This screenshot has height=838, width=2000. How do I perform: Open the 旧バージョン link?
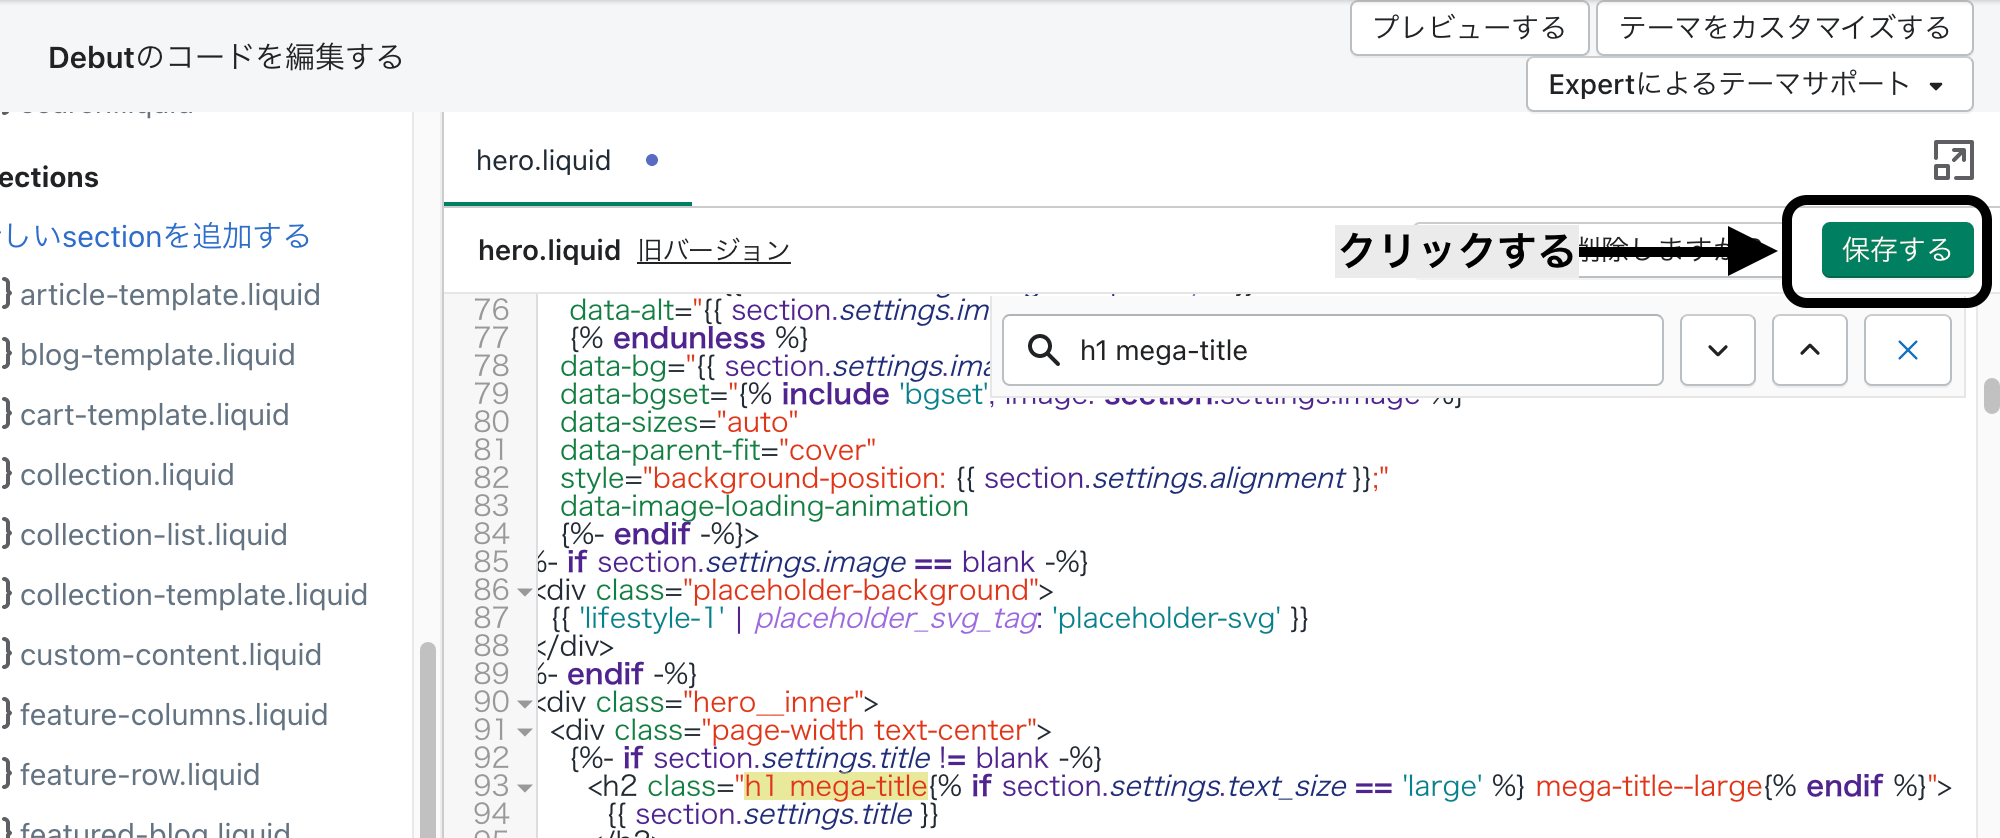[714, 250]
